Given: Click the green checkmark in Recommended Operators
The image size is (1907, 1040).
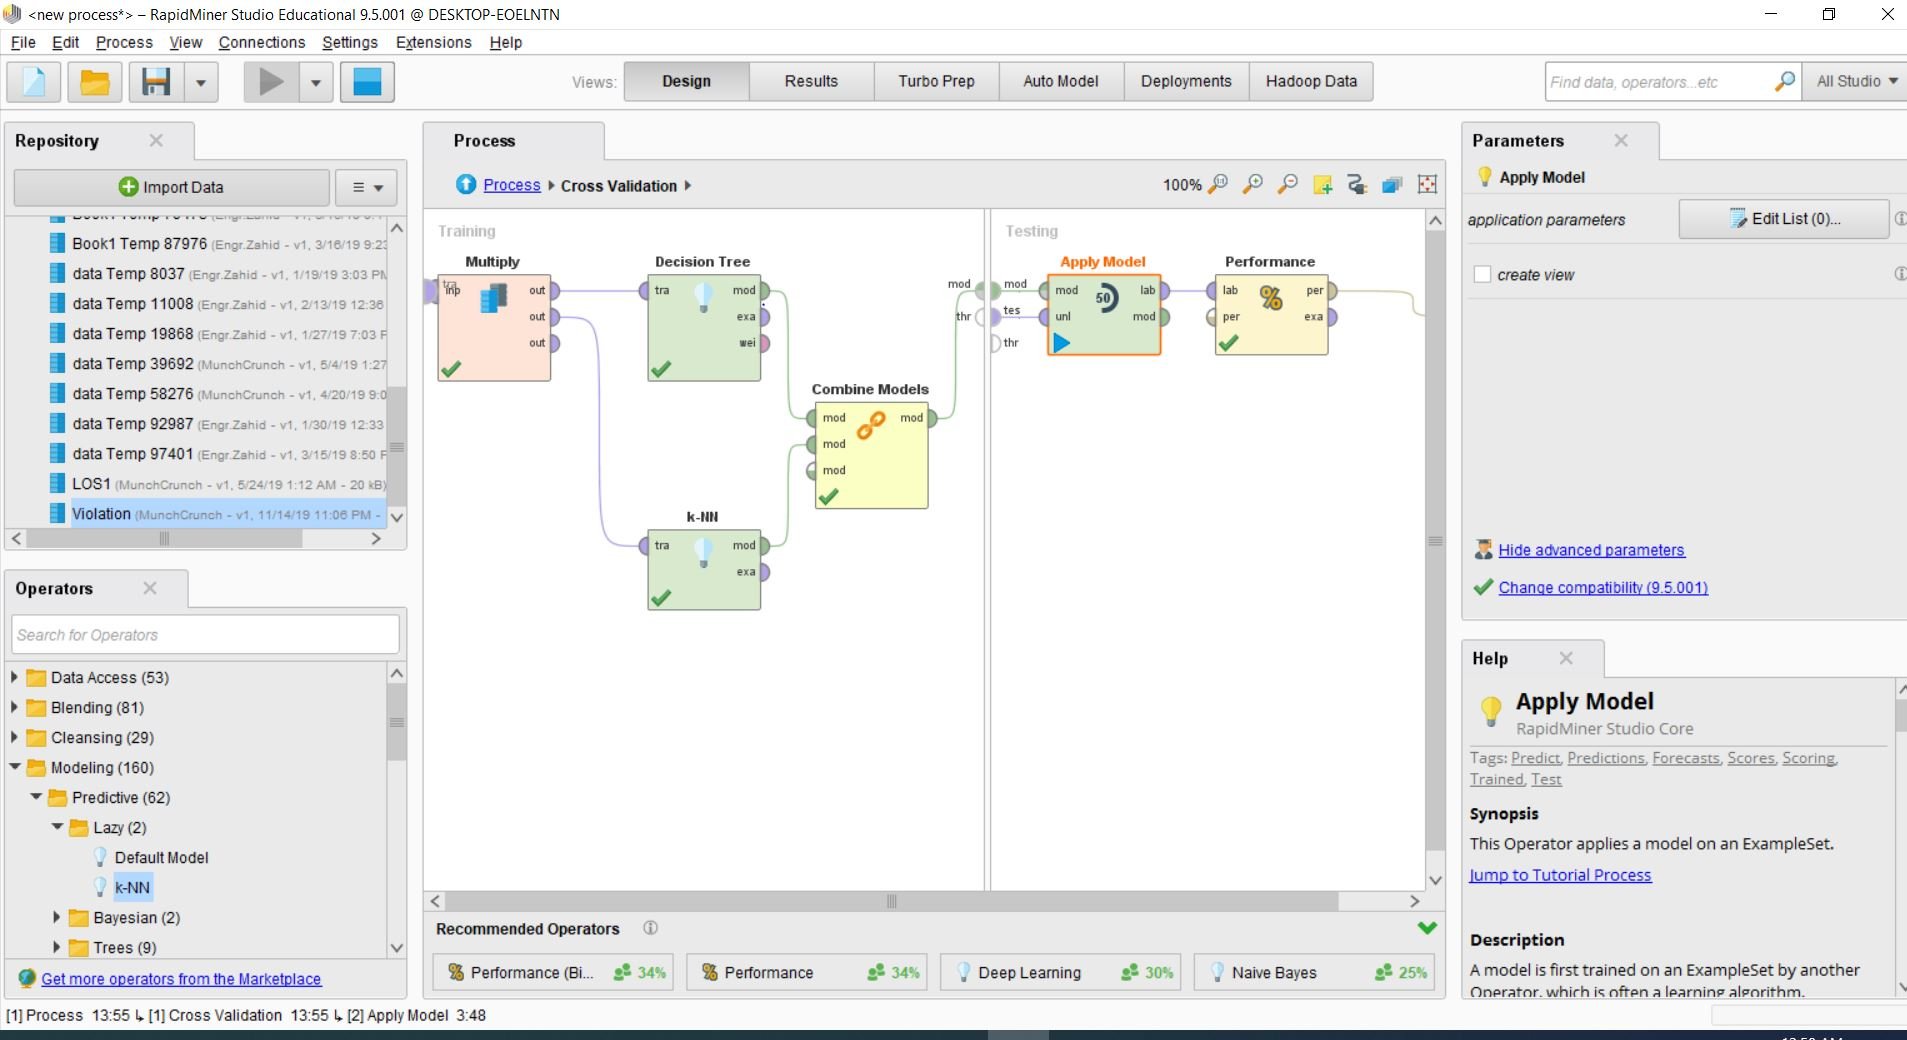Looking at the screenshot, I should coord(1427,928).
